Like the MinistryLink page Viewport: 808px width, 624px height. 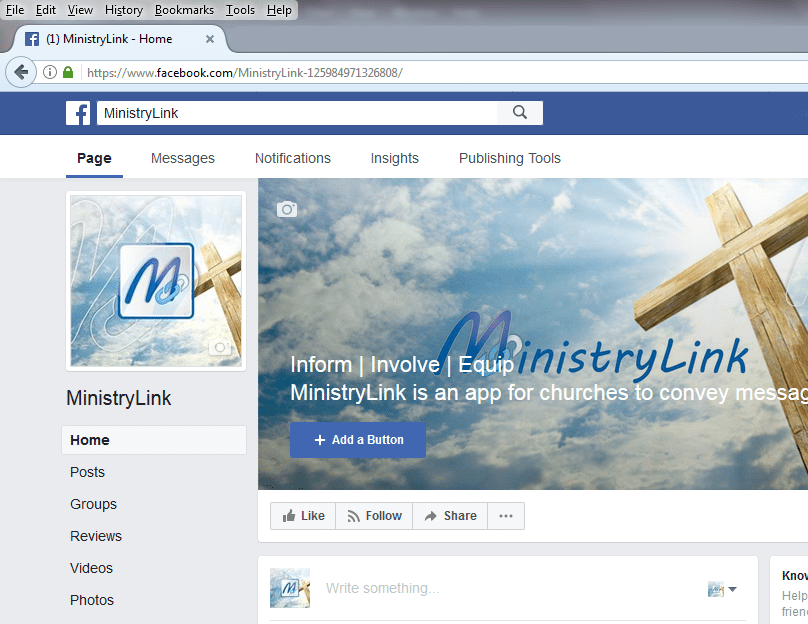[x=303, y=516]
